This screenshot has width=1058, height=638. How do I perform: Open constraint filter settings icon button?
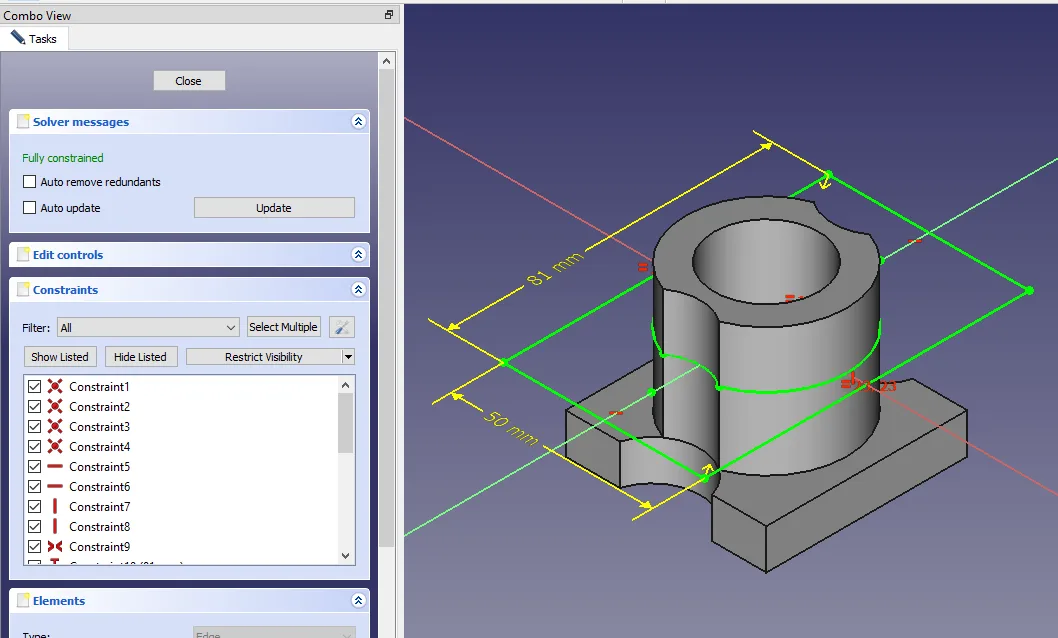click(342, 327)
